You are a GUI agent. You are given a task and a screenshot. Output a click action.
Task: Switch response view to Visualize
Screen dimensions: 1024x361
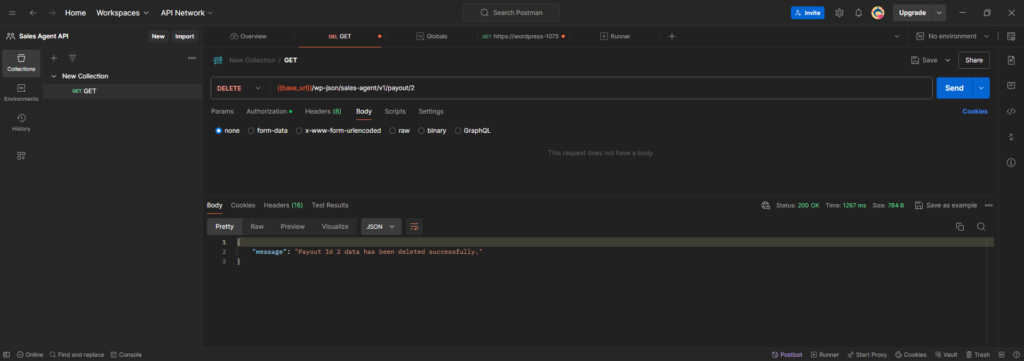(335, 227)
